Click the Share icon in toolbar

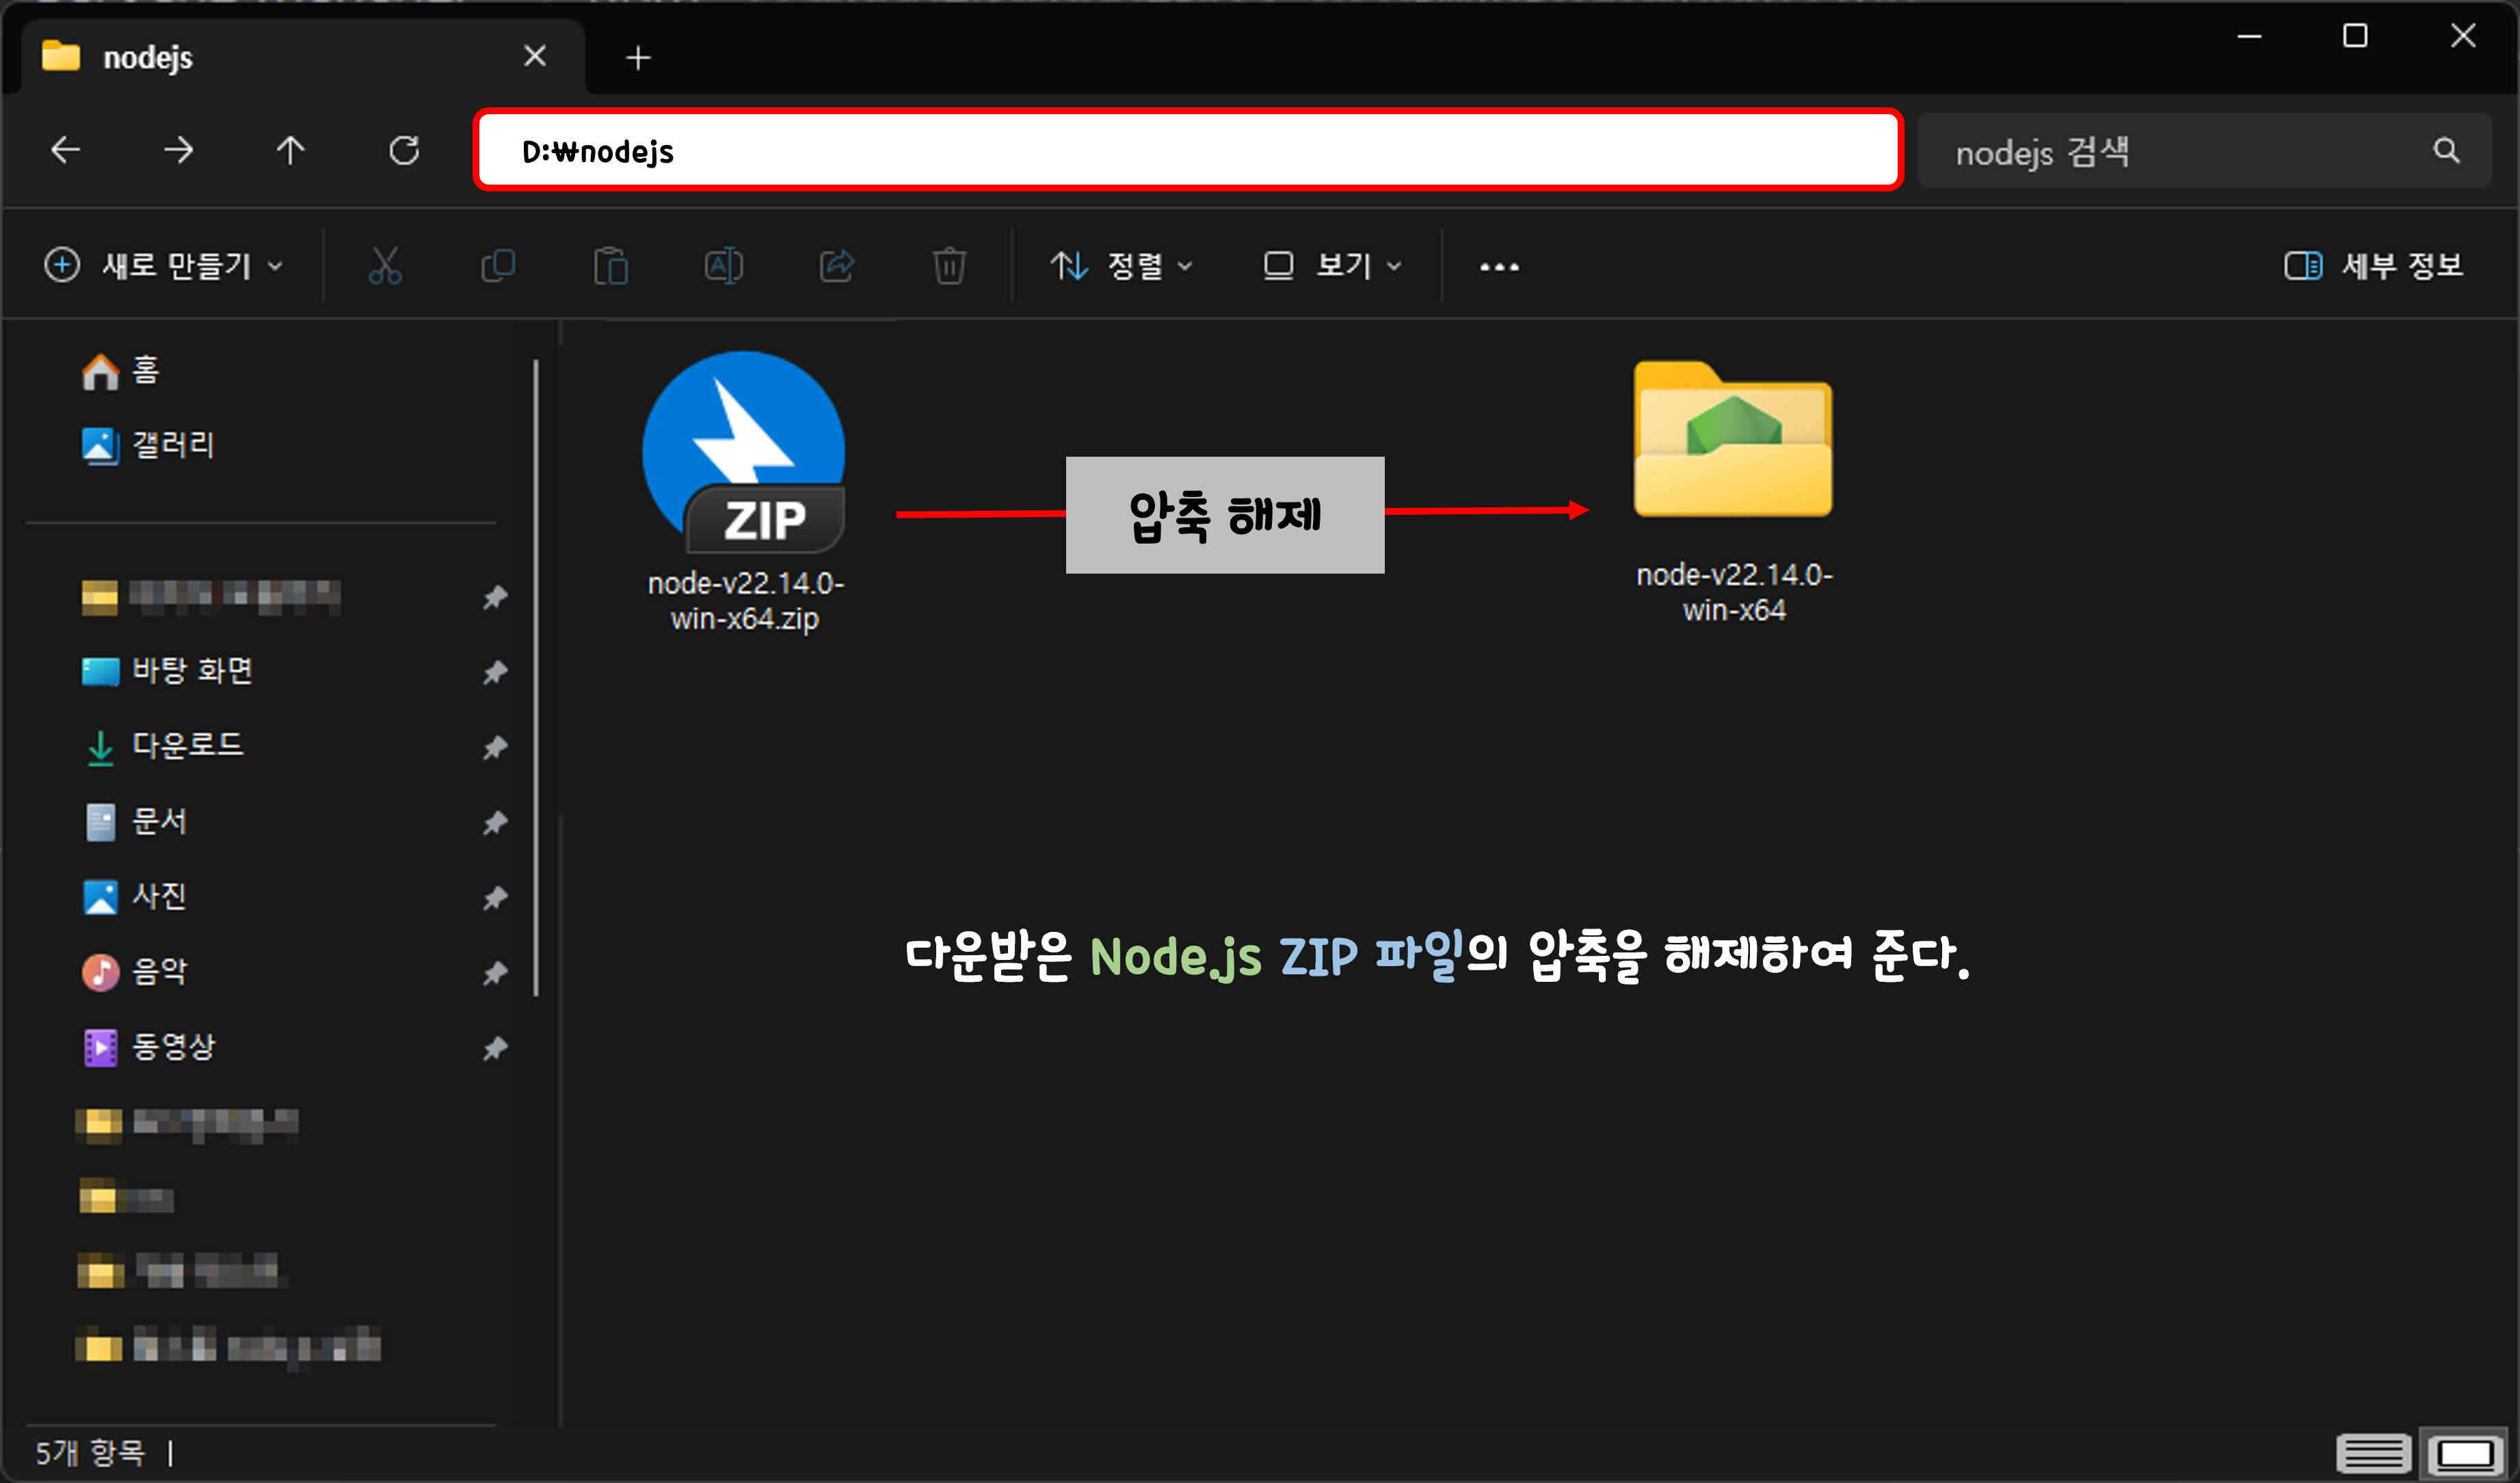coord(837,266)
